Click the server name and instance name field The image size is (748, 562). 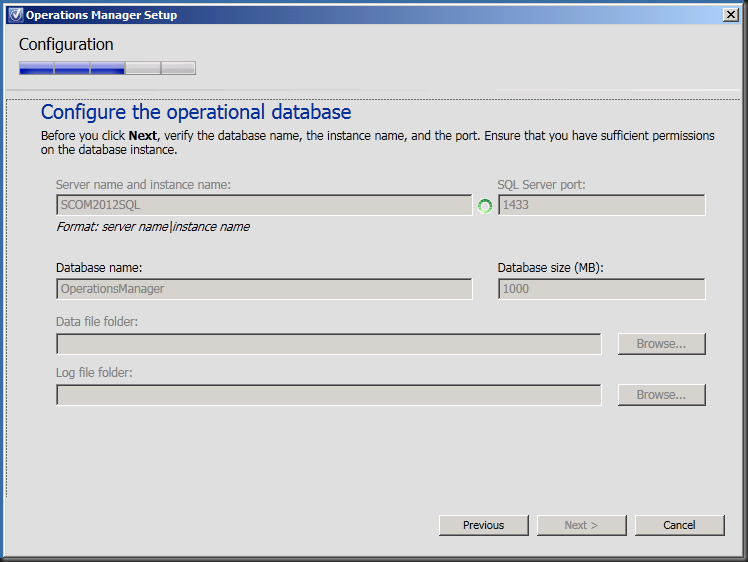(x=264, y=205)
